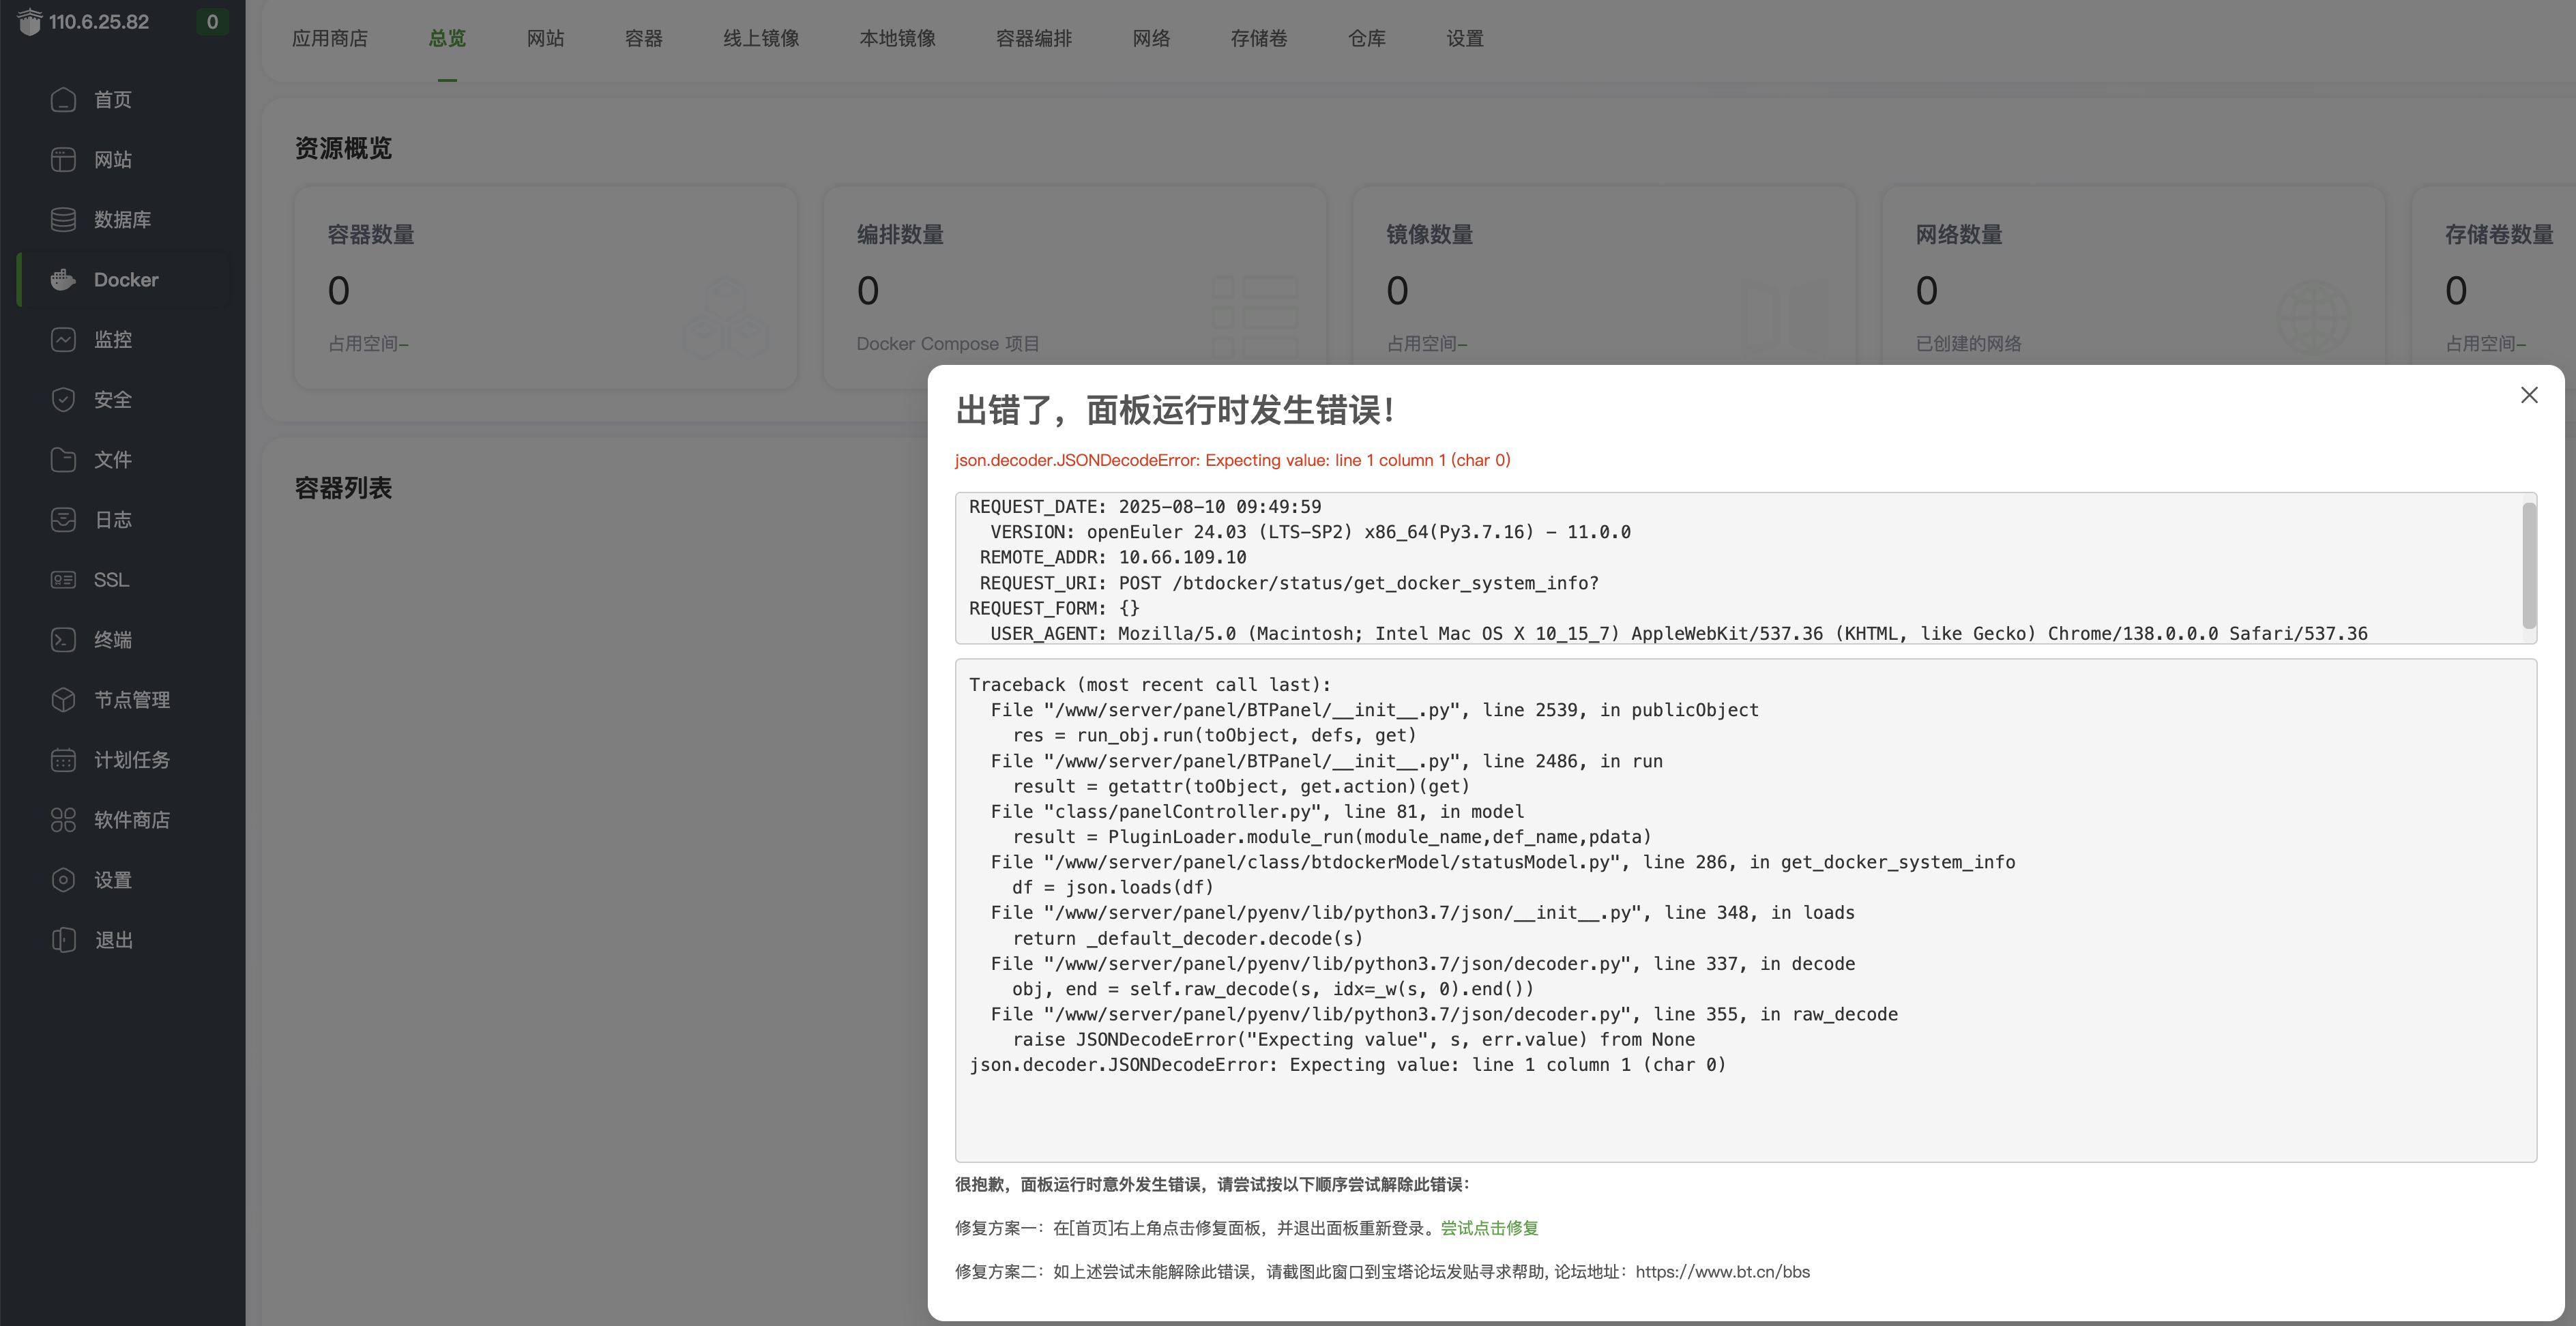Viewport: 2576px width, 1326px height.
Task: Click the 容器列表 section heading
Action: (x=343, y=488)
